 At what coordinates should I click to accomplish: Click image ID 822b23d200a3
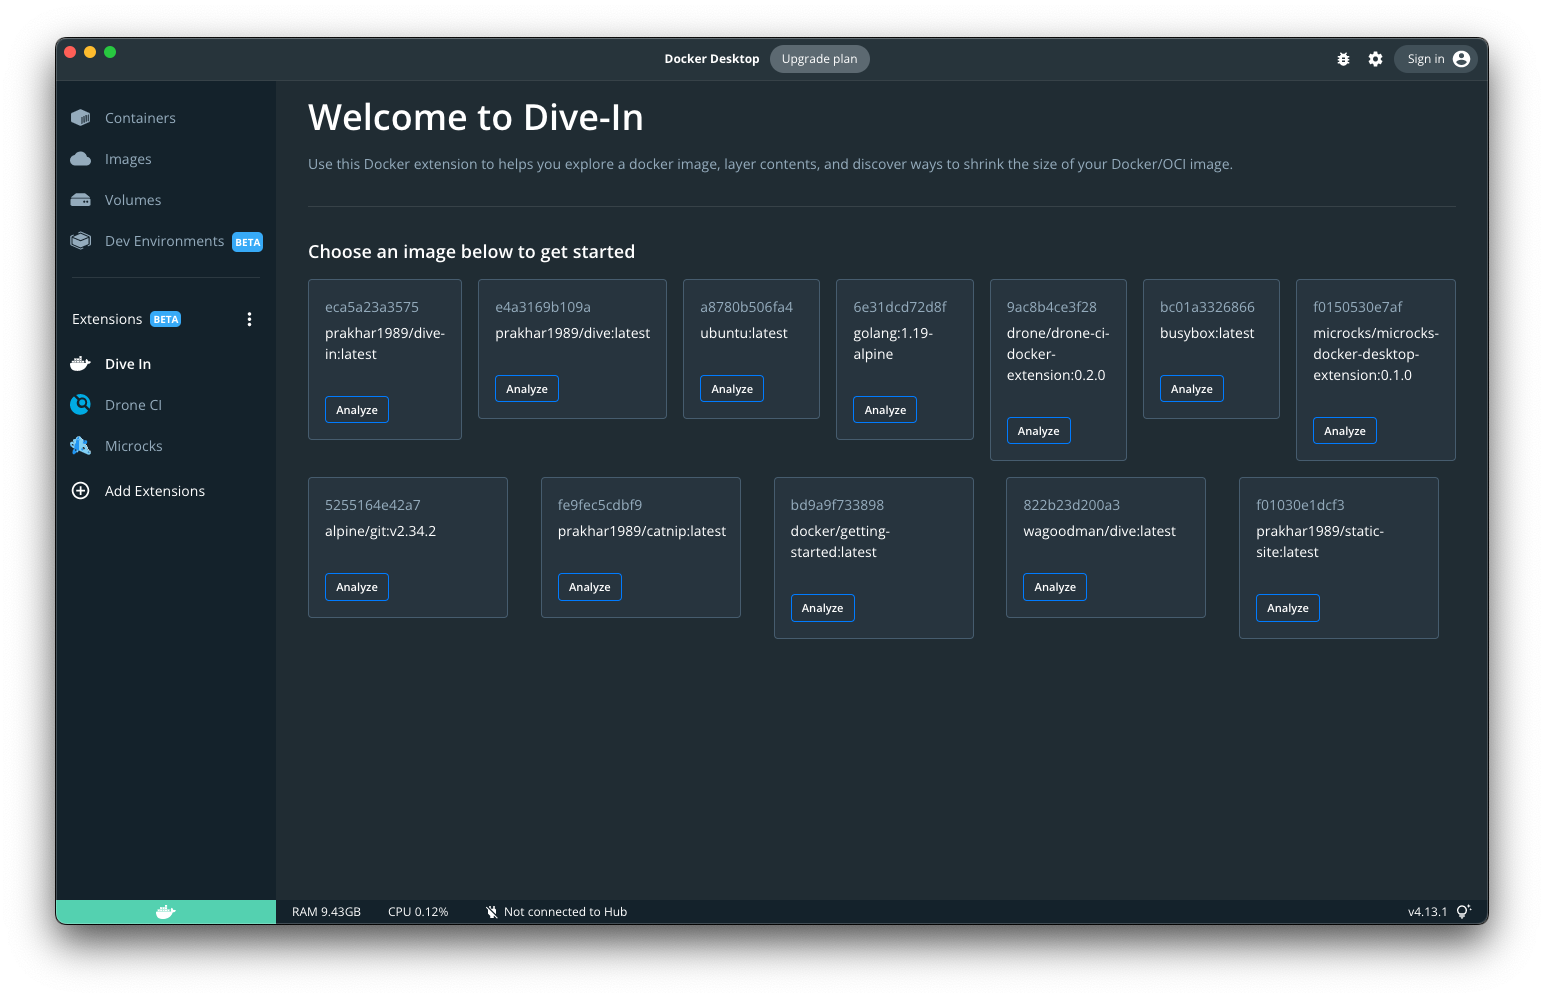click(1071, 505)
